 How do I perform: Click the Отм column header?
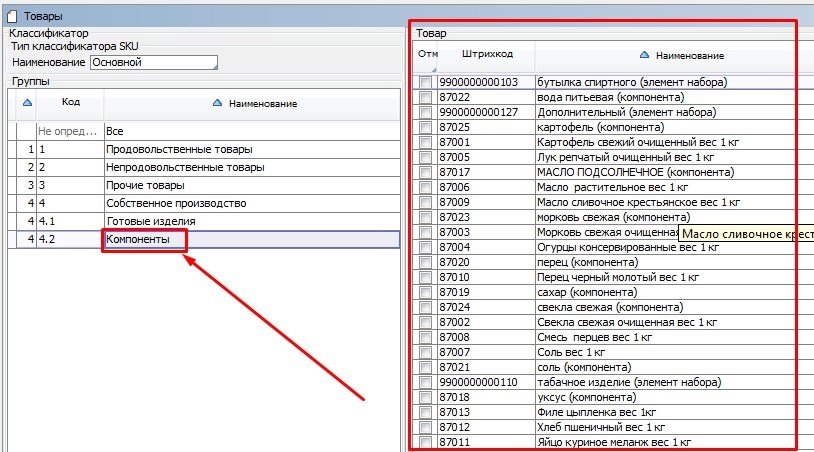click(427, 54)
